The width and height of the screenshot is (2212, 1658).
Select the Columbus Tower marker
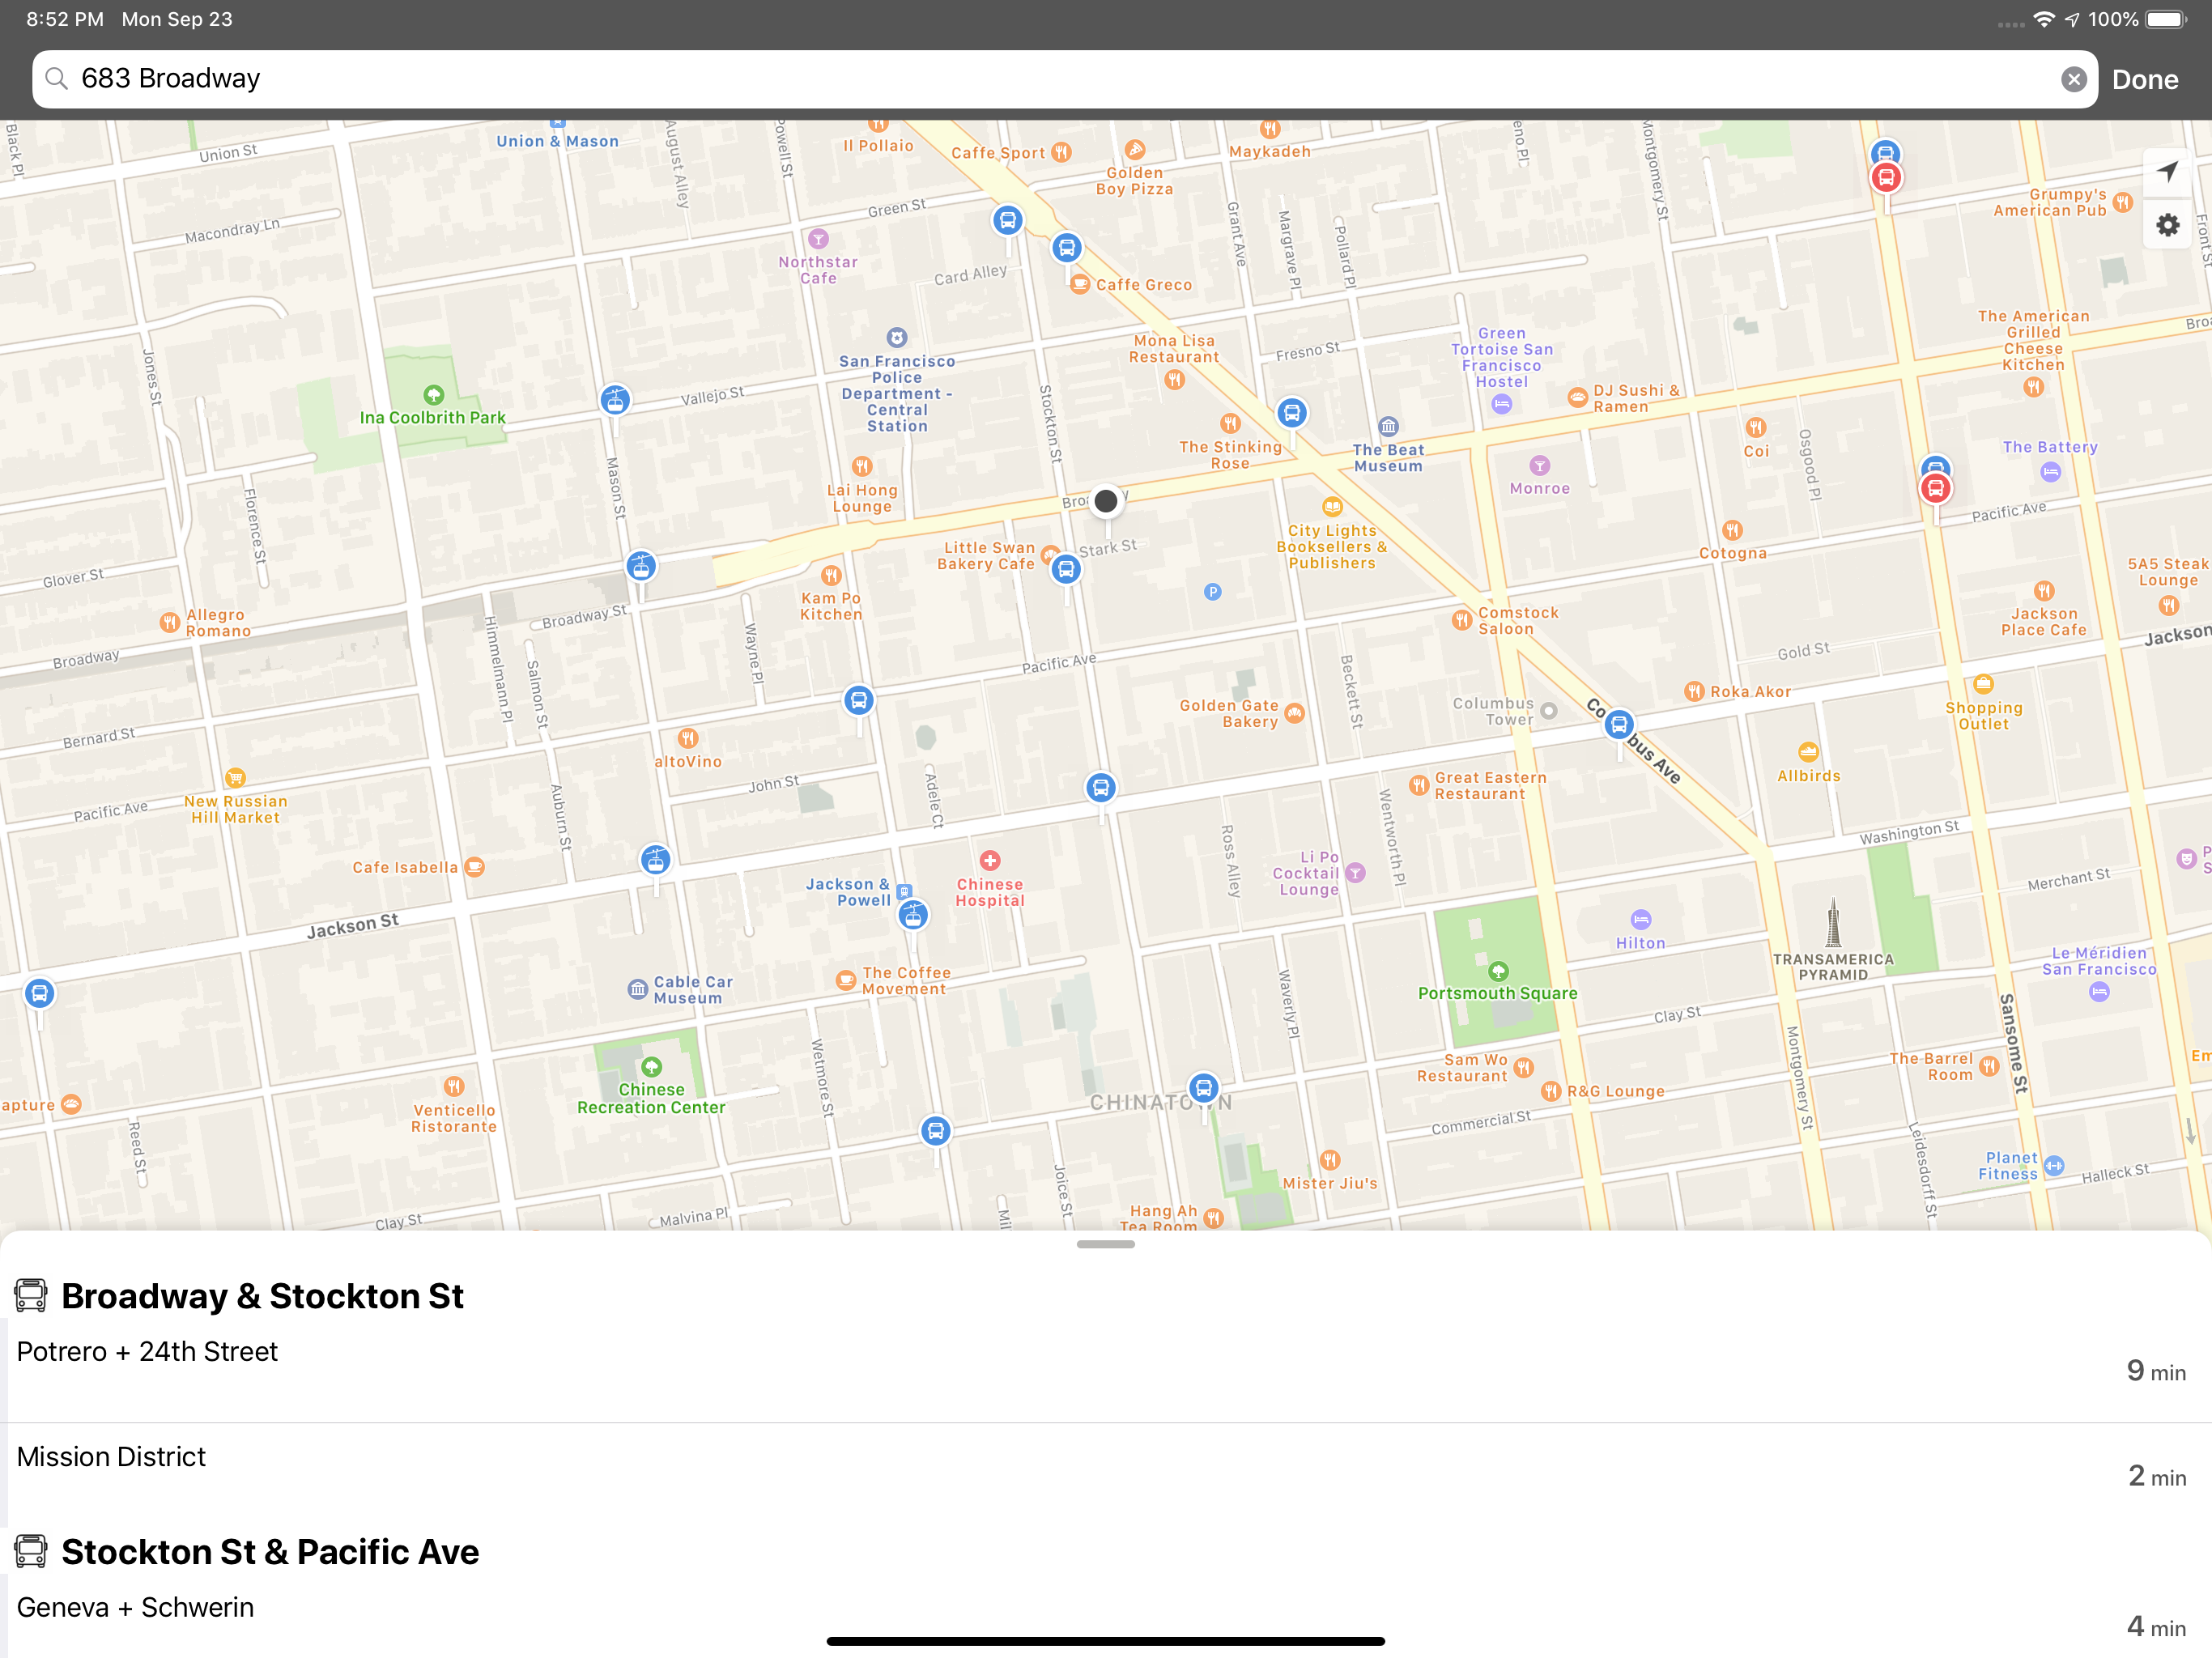click(x=1549, y=711)
